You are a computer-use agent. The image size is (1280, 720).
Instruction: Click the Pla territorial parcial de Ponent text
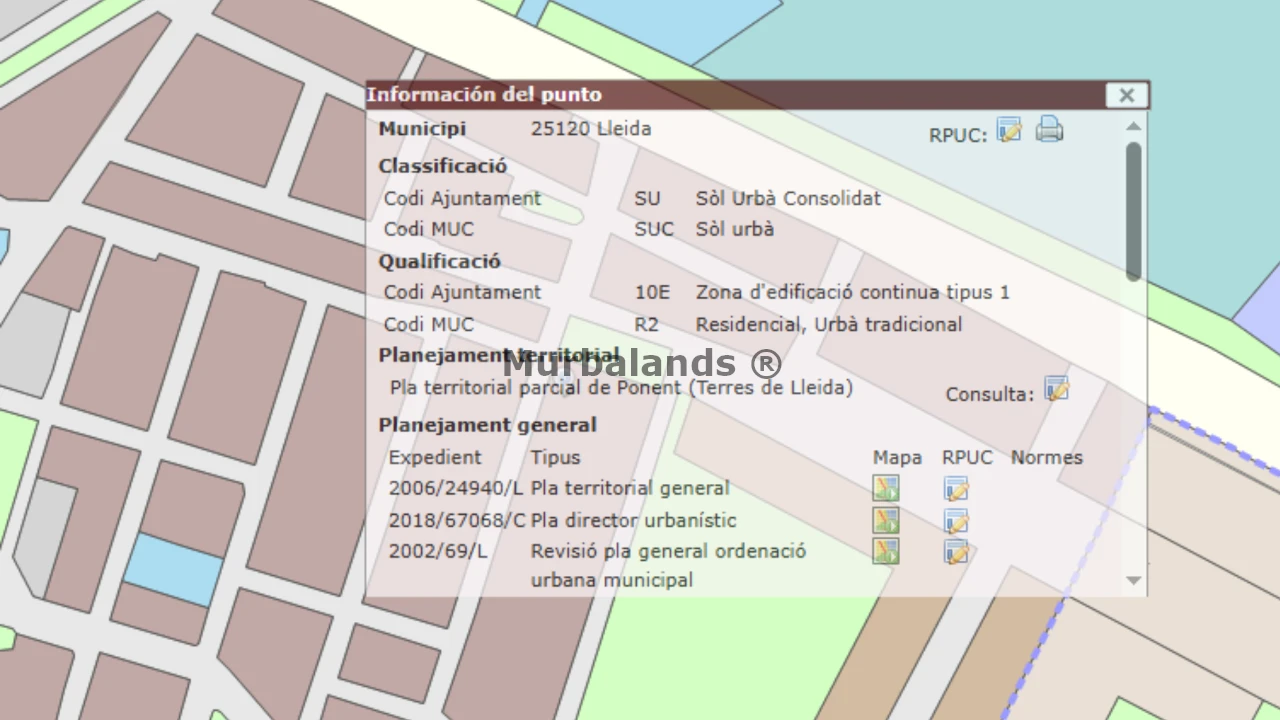pyautogui.click(x=621, y=387)
